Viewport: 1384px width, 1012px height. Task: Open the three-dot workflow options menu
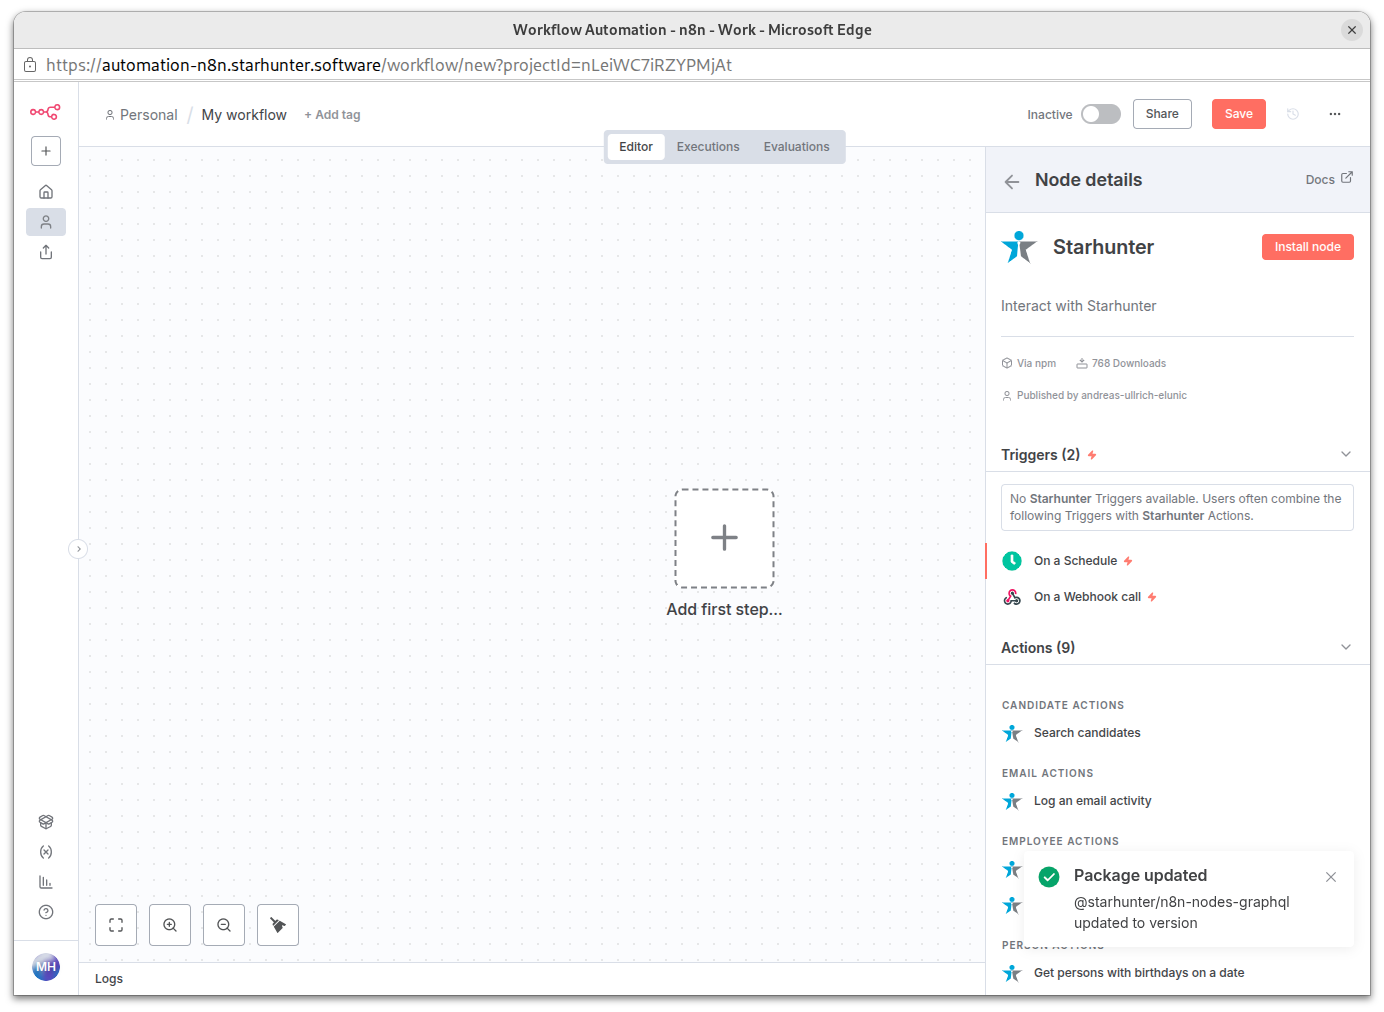pos(1335,114)
